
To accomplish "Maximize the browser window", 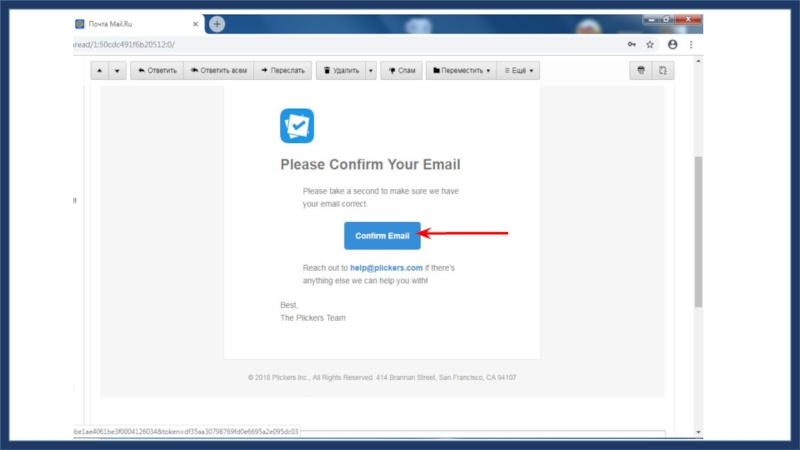I will [666, 19].
